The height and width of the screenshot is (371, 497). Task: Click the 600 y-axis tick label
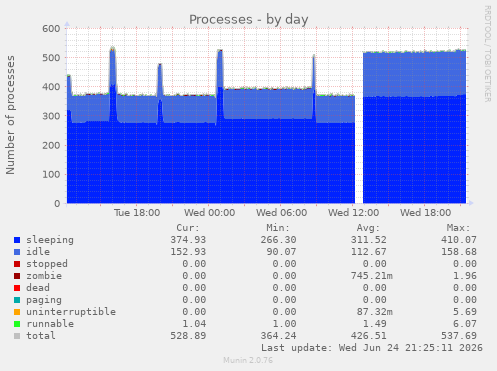tap(51, 29)
